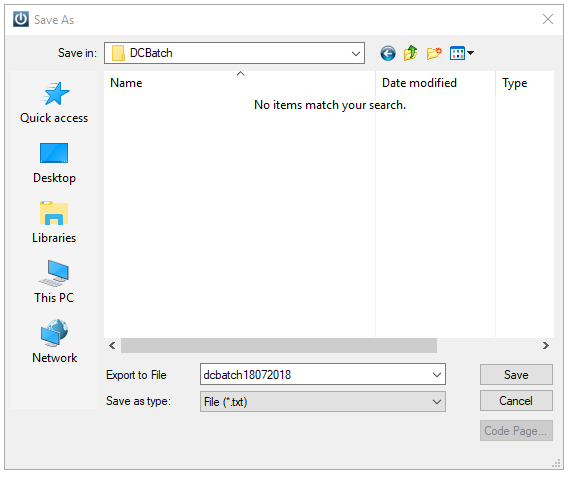The height and width of the screenshot is (479, 570).
Task: Open Libraries in the places bar
Action: (x=54, y=222)
